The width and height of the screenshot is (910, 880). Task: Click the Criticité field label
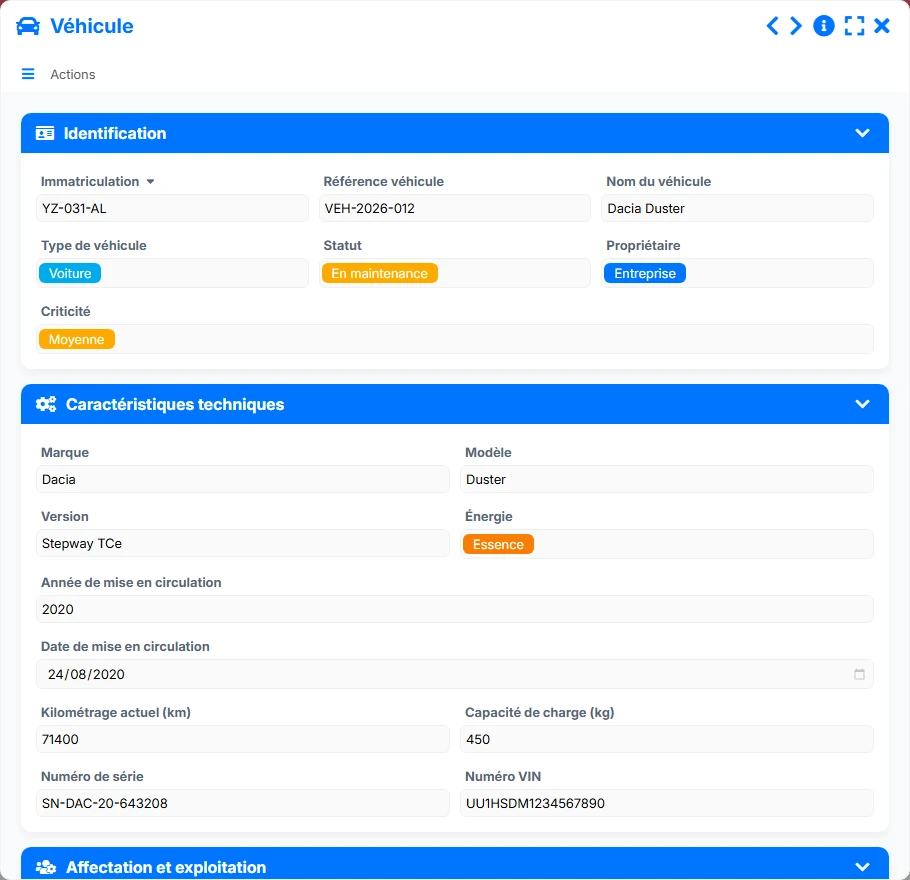(66, 312)
